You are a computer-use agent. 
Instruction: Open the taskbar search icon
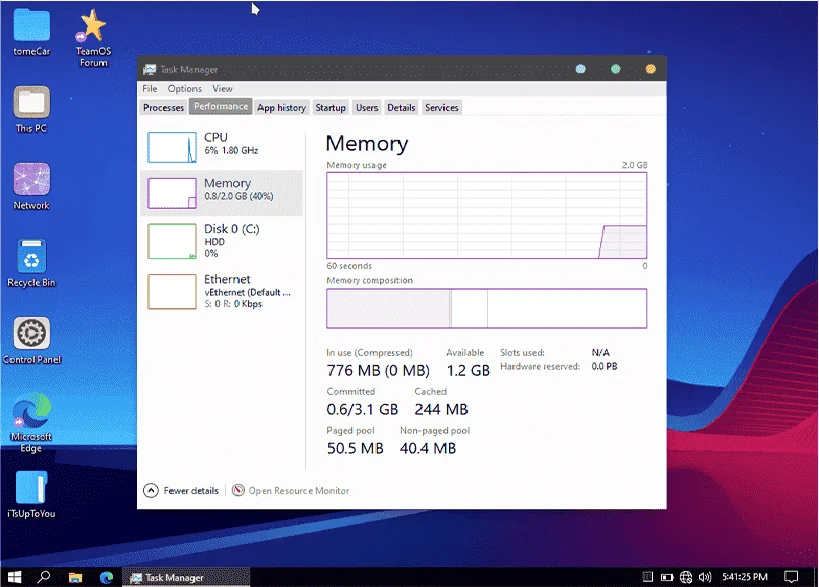click(x=44, y=577)
